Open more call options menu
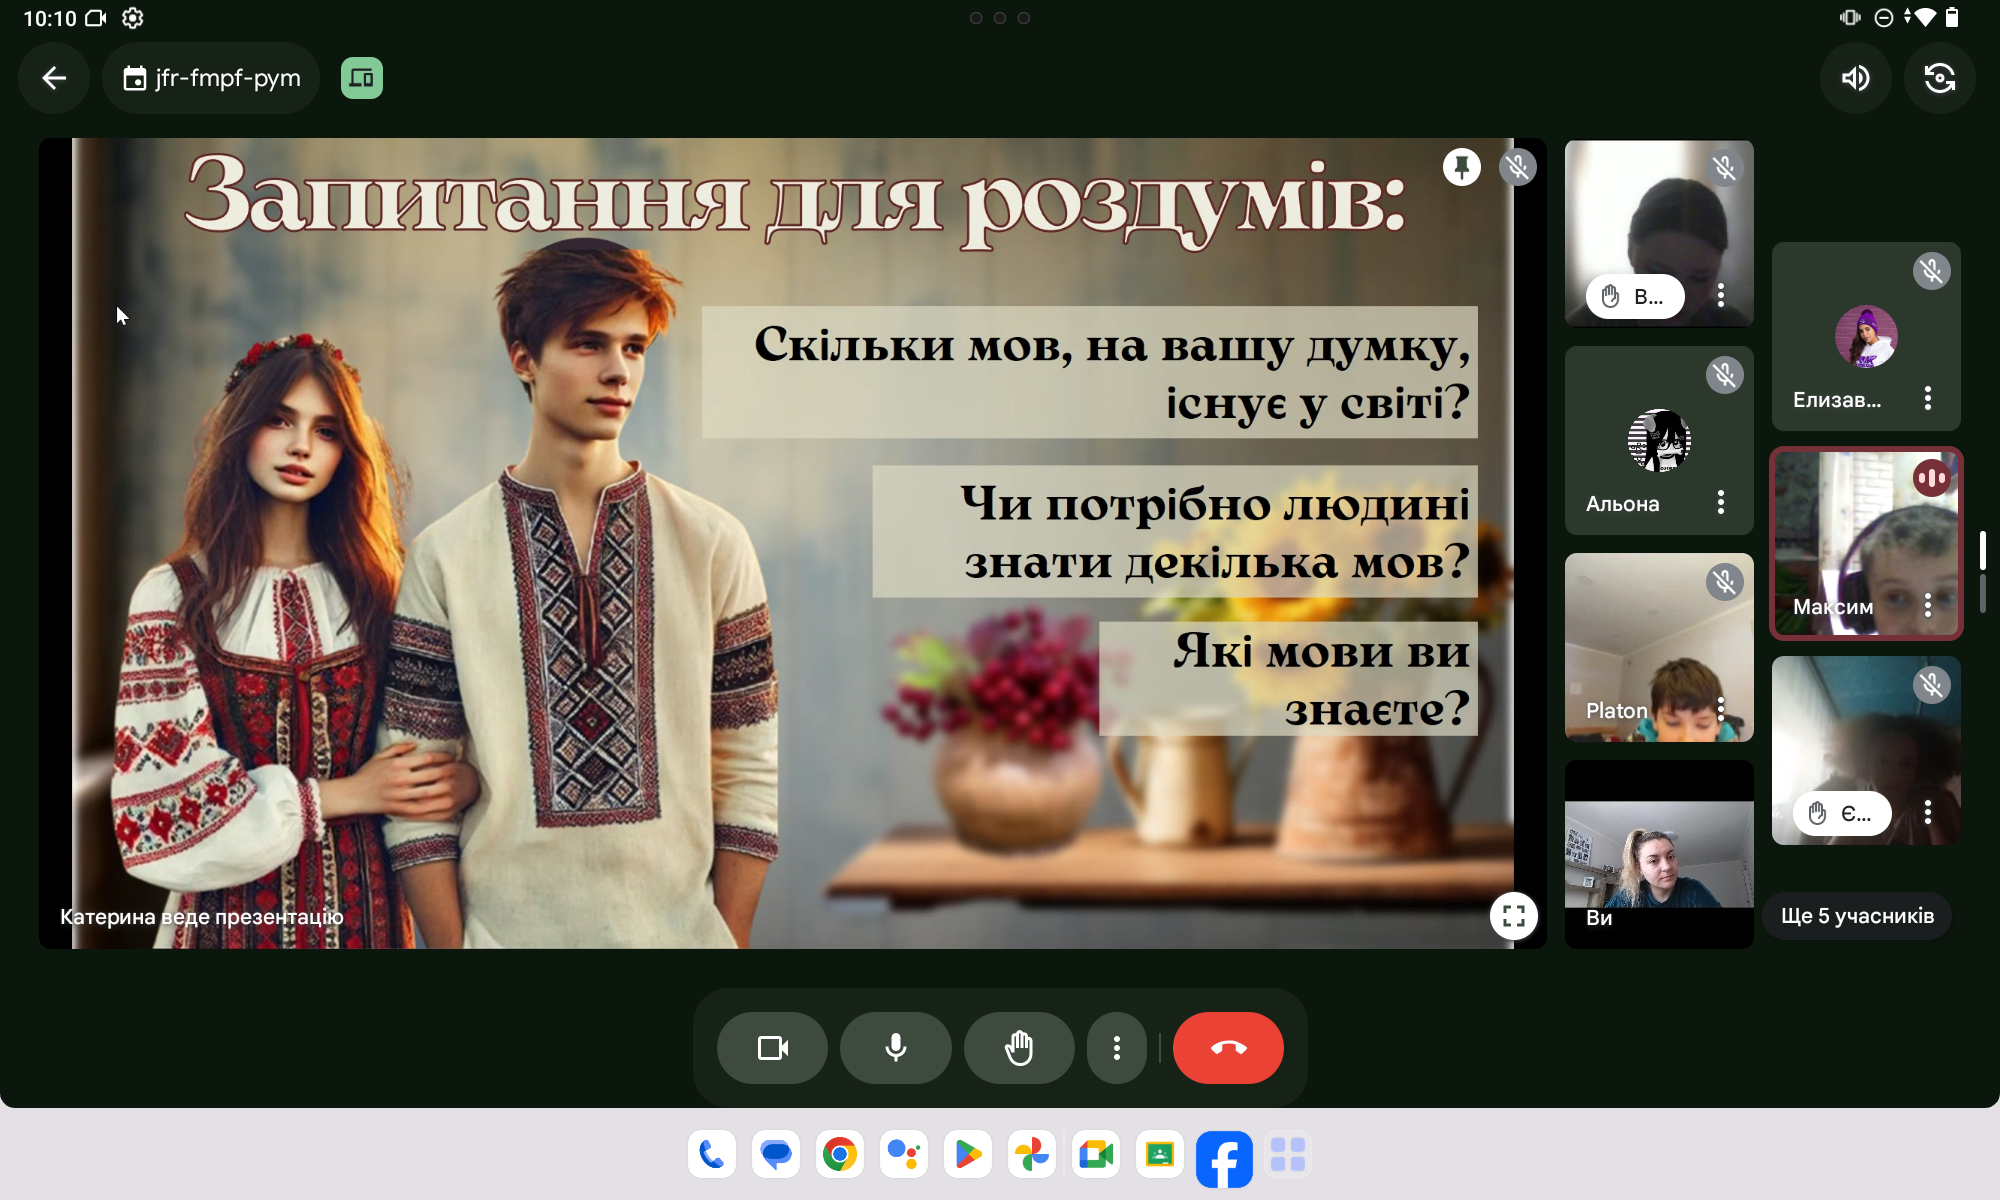 (x=1116, y=1047)
